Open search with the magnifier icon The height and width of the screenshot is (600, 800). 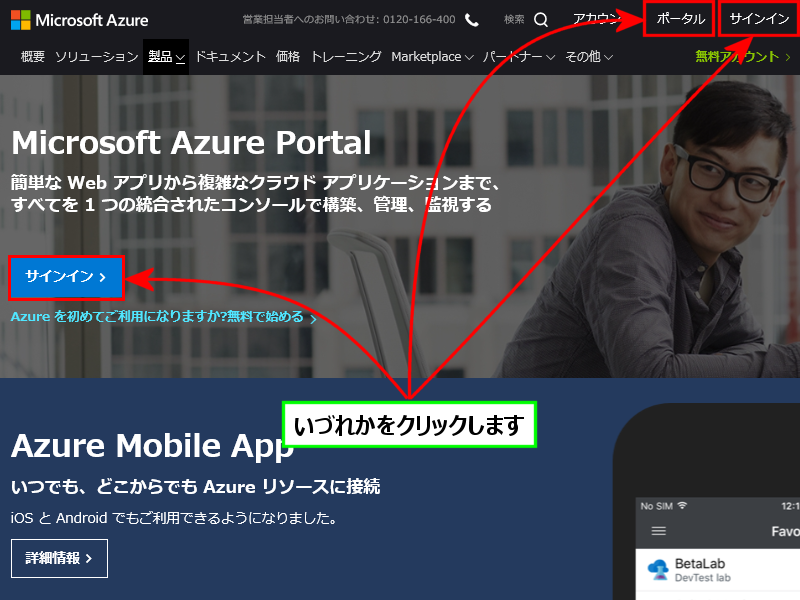click(541, 19)
